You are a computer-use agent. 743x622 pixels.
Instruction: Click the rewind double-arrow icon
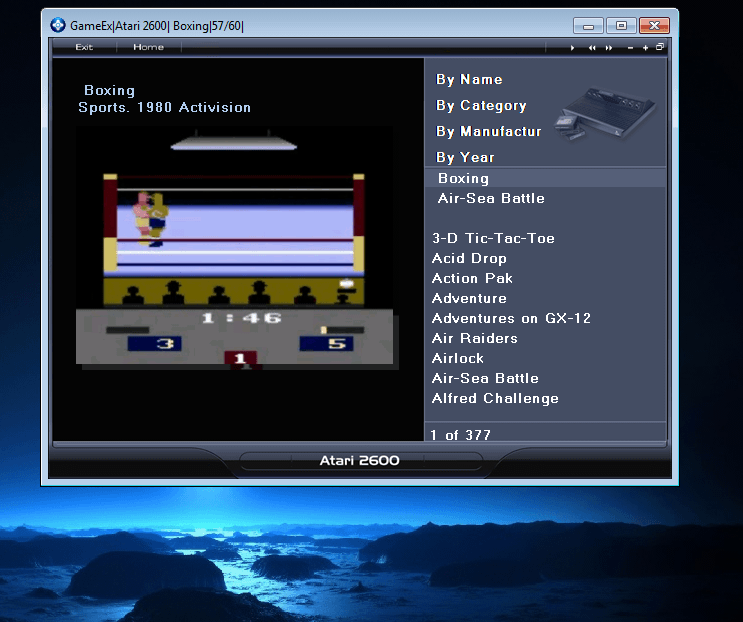[x=592, y=47]
